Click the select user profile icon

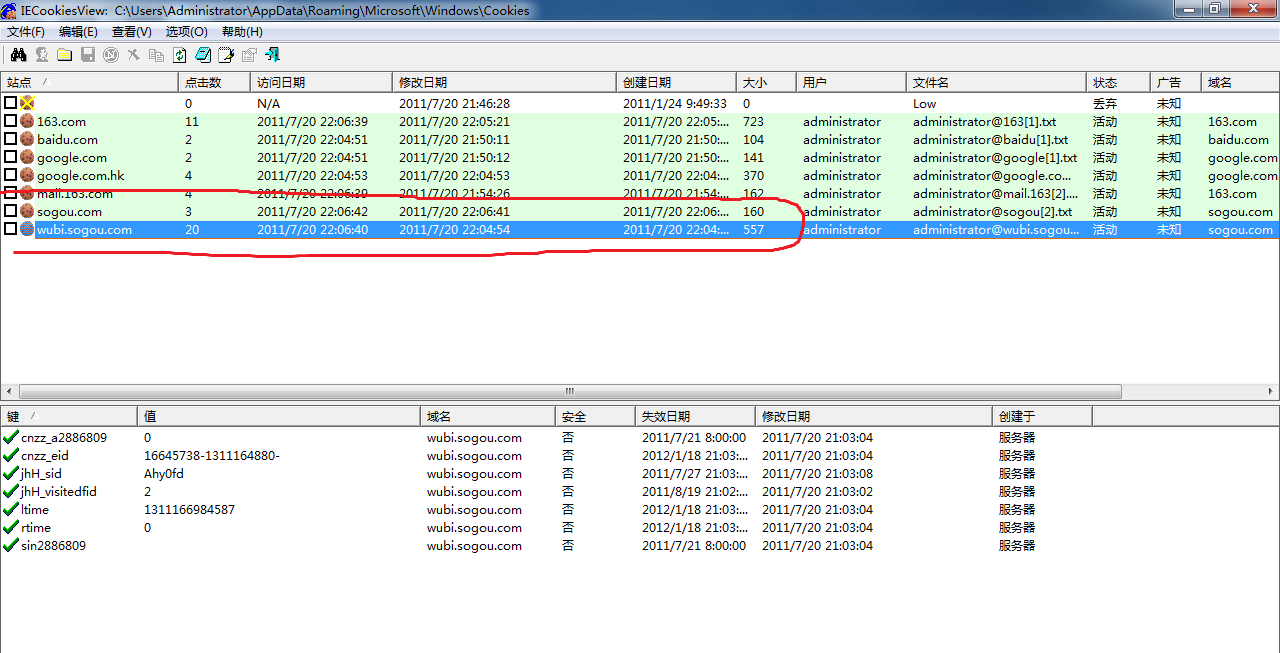[42, 55]
